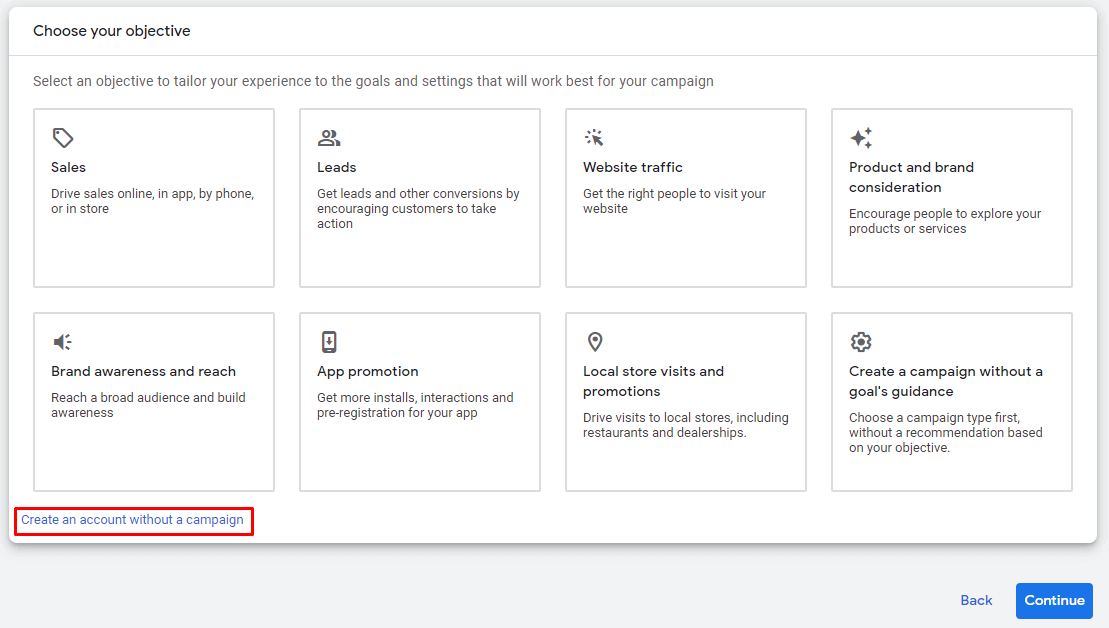Select the Brand awareness and reach title

144,371
